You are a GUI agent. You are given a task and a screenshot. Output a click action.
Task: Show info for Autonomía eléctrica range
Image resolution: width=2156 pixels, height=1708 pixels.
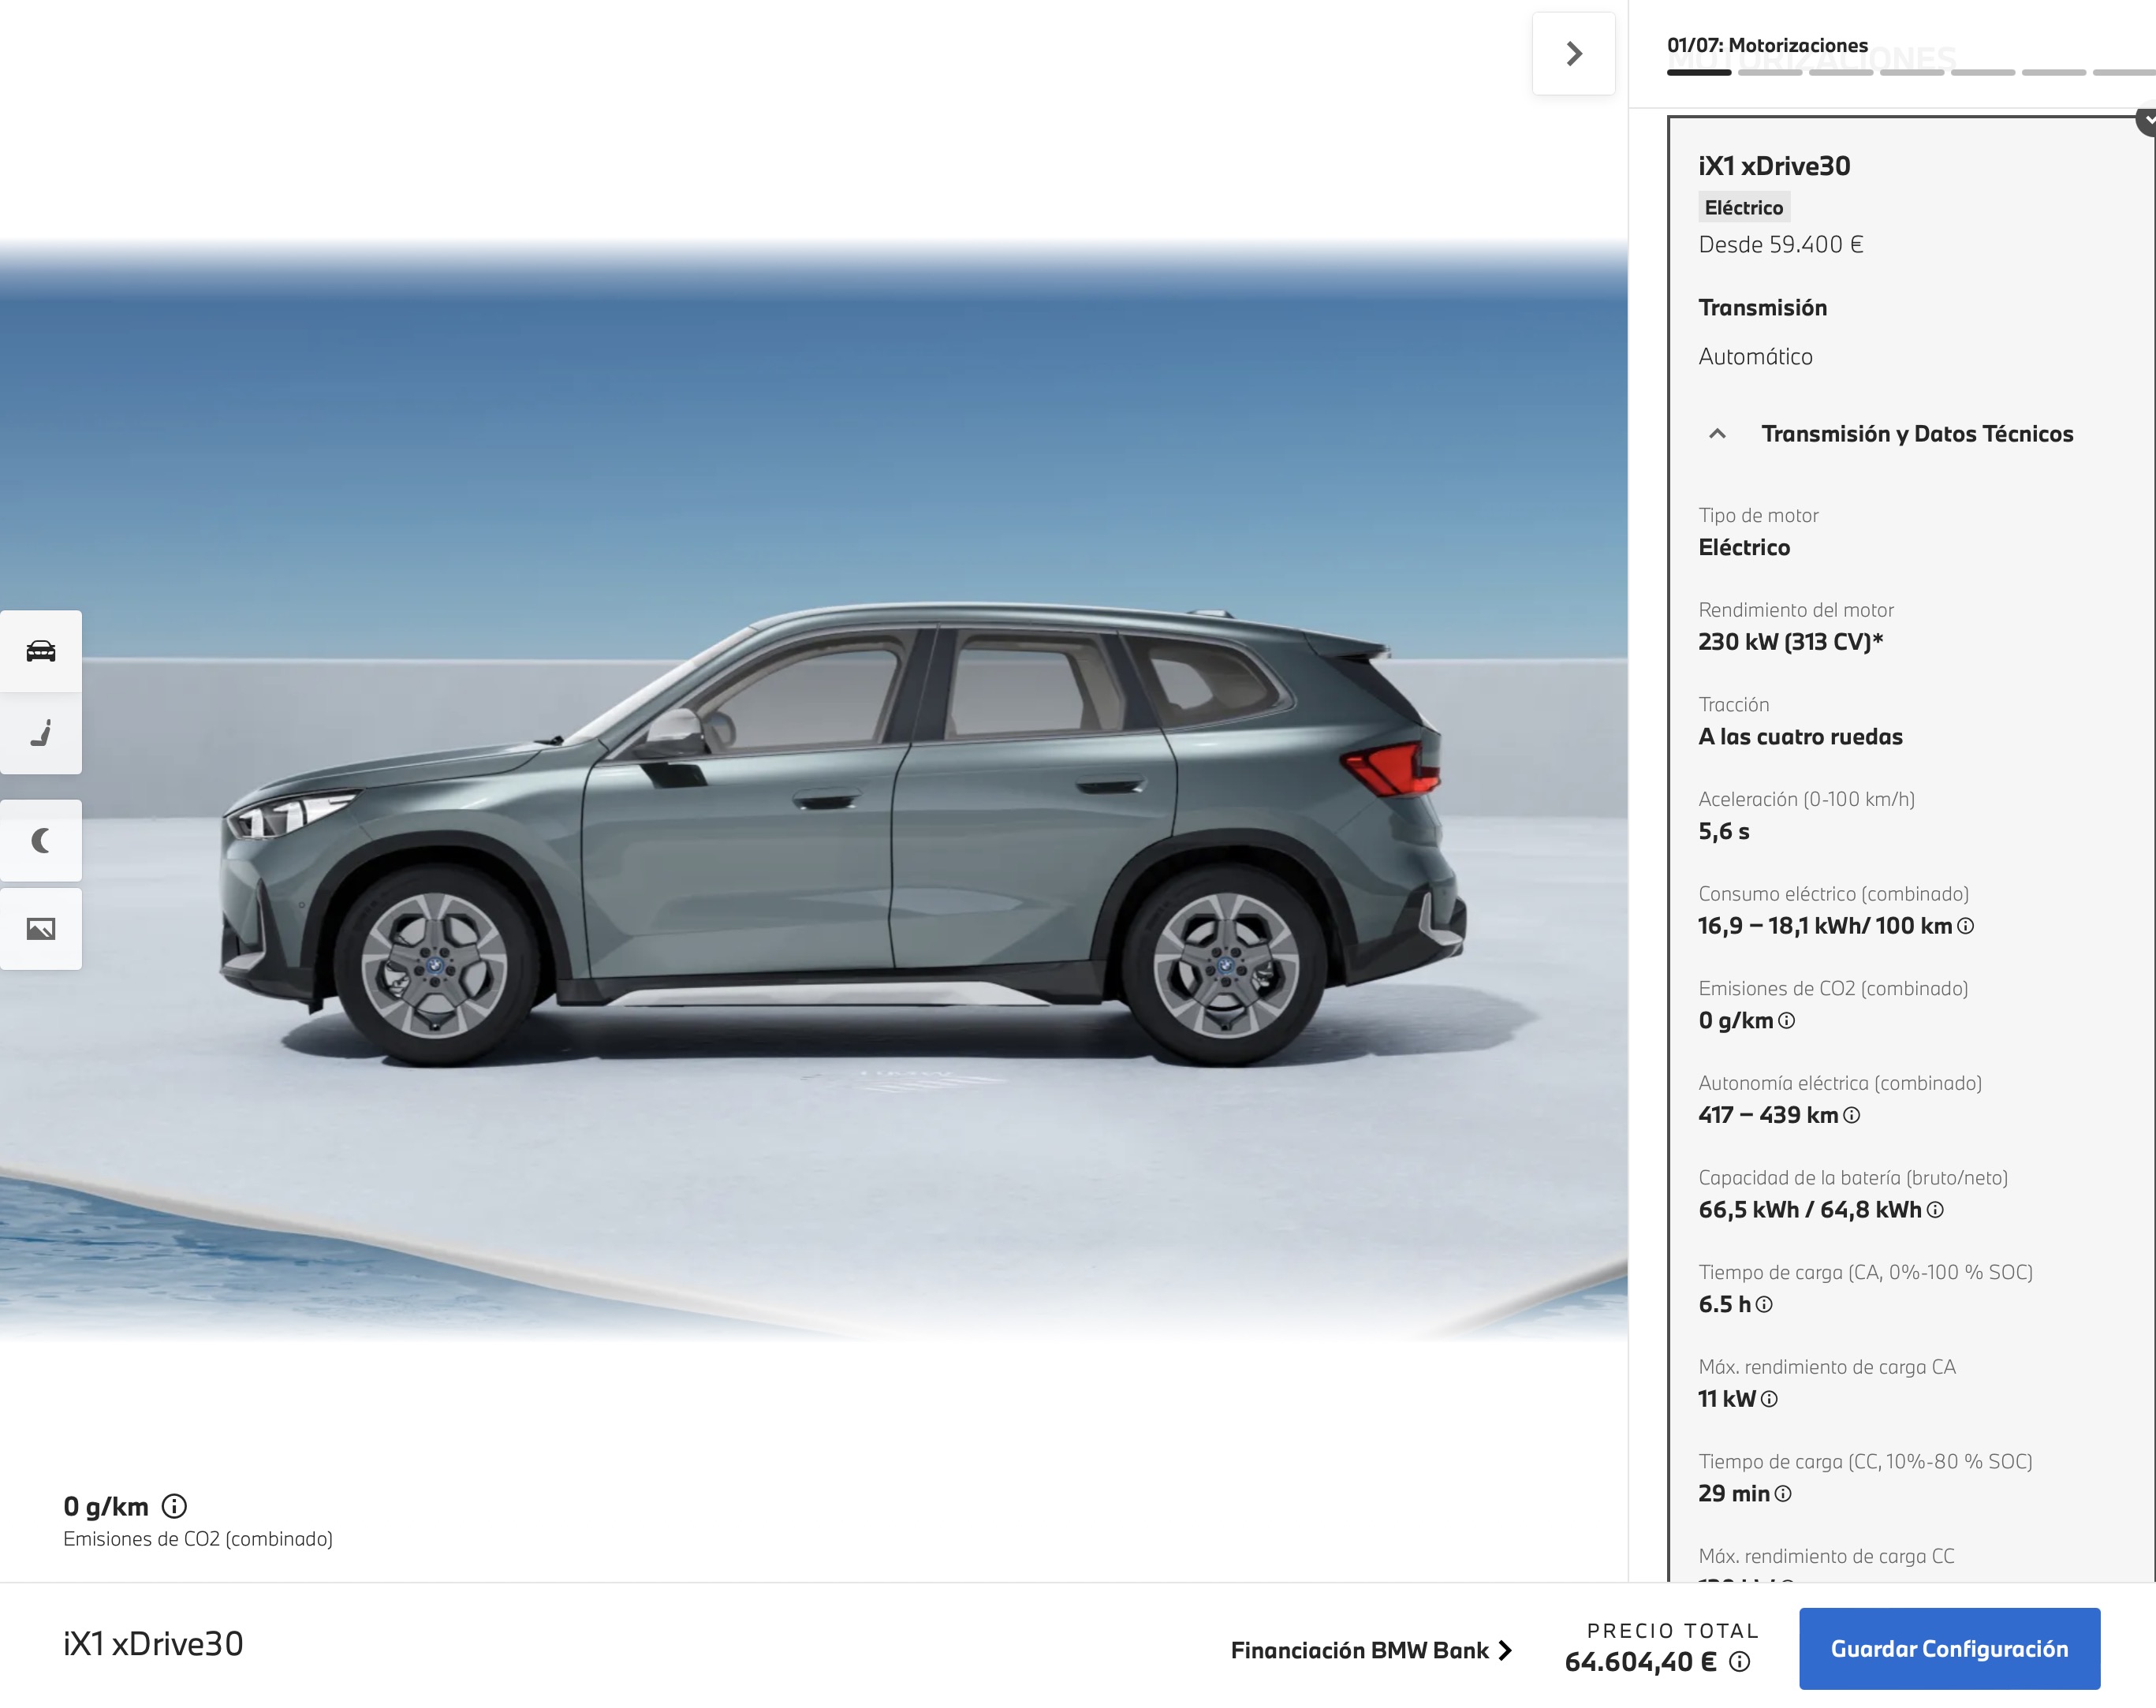point(1851,1115)
